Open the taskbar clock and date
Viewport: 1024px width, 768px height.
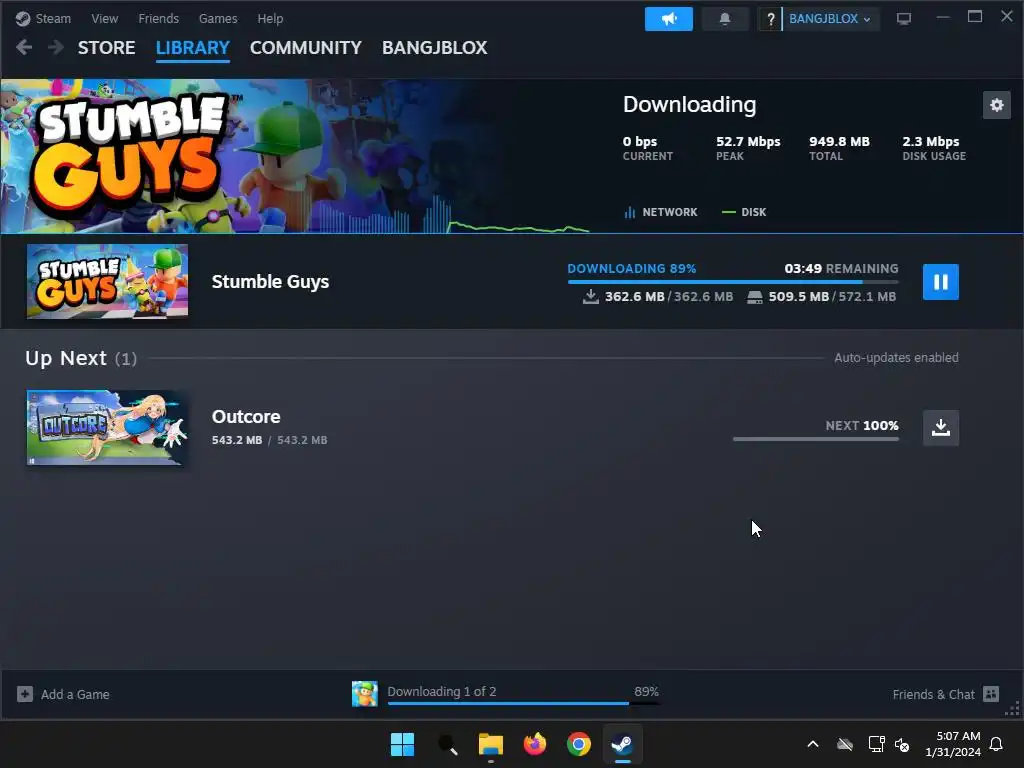(953, 744)
